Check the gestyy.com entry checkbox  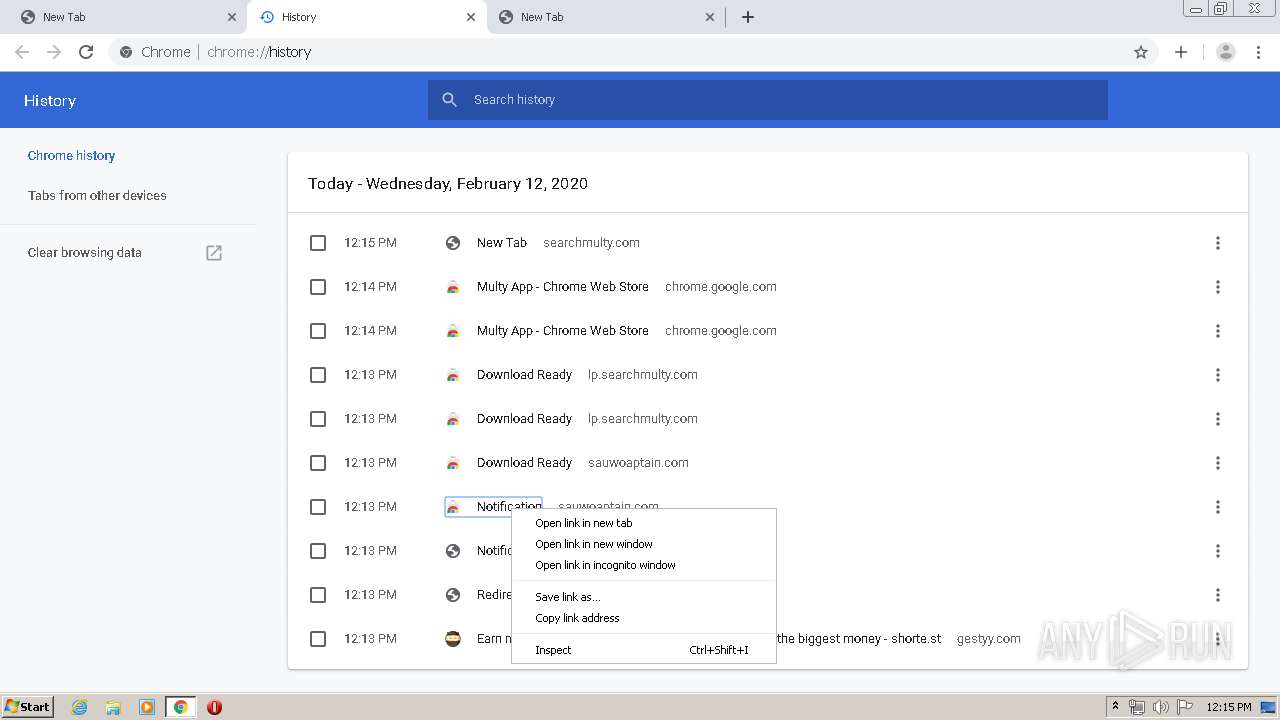(x=318, y=639)
